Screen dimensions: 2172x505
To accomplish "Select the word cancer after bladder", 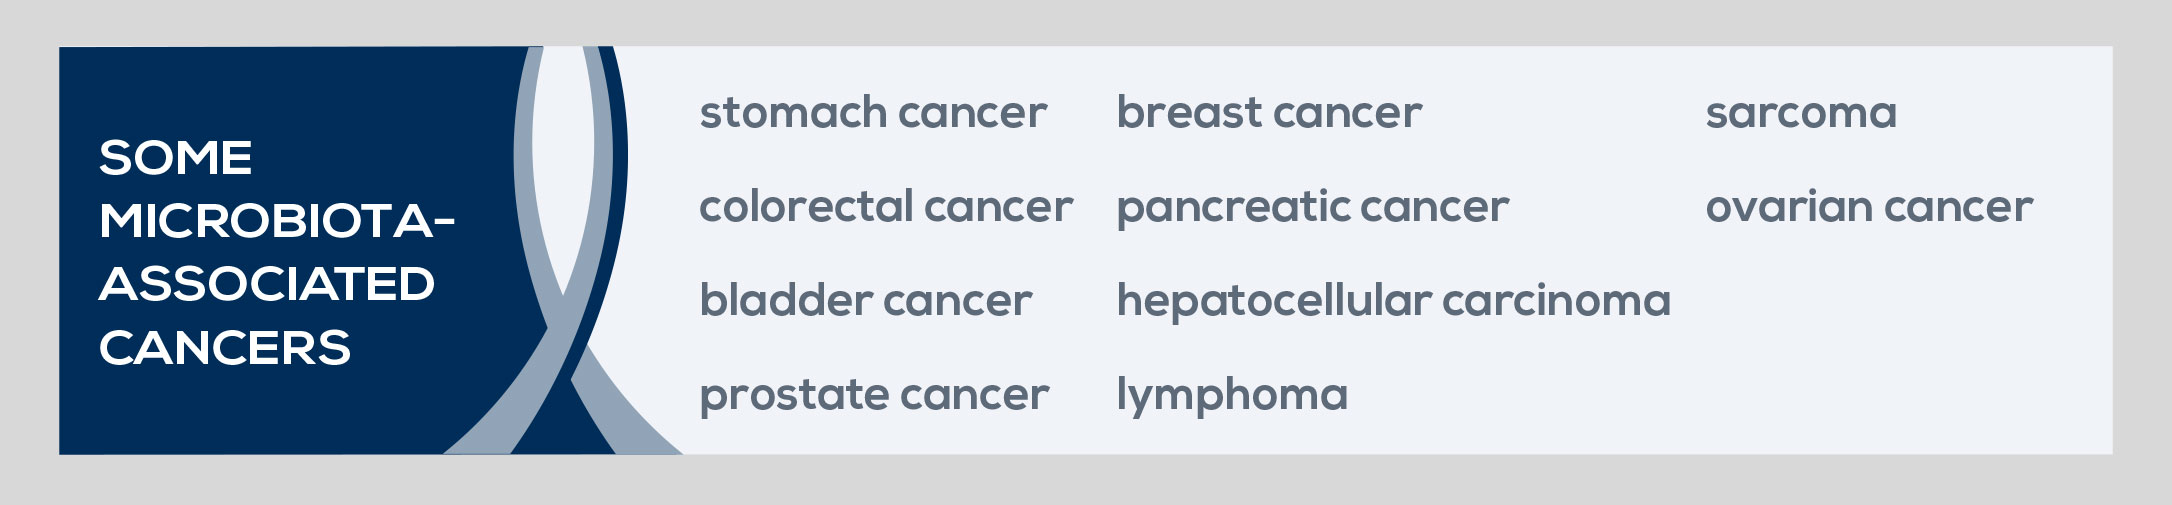I will (957, 301).
